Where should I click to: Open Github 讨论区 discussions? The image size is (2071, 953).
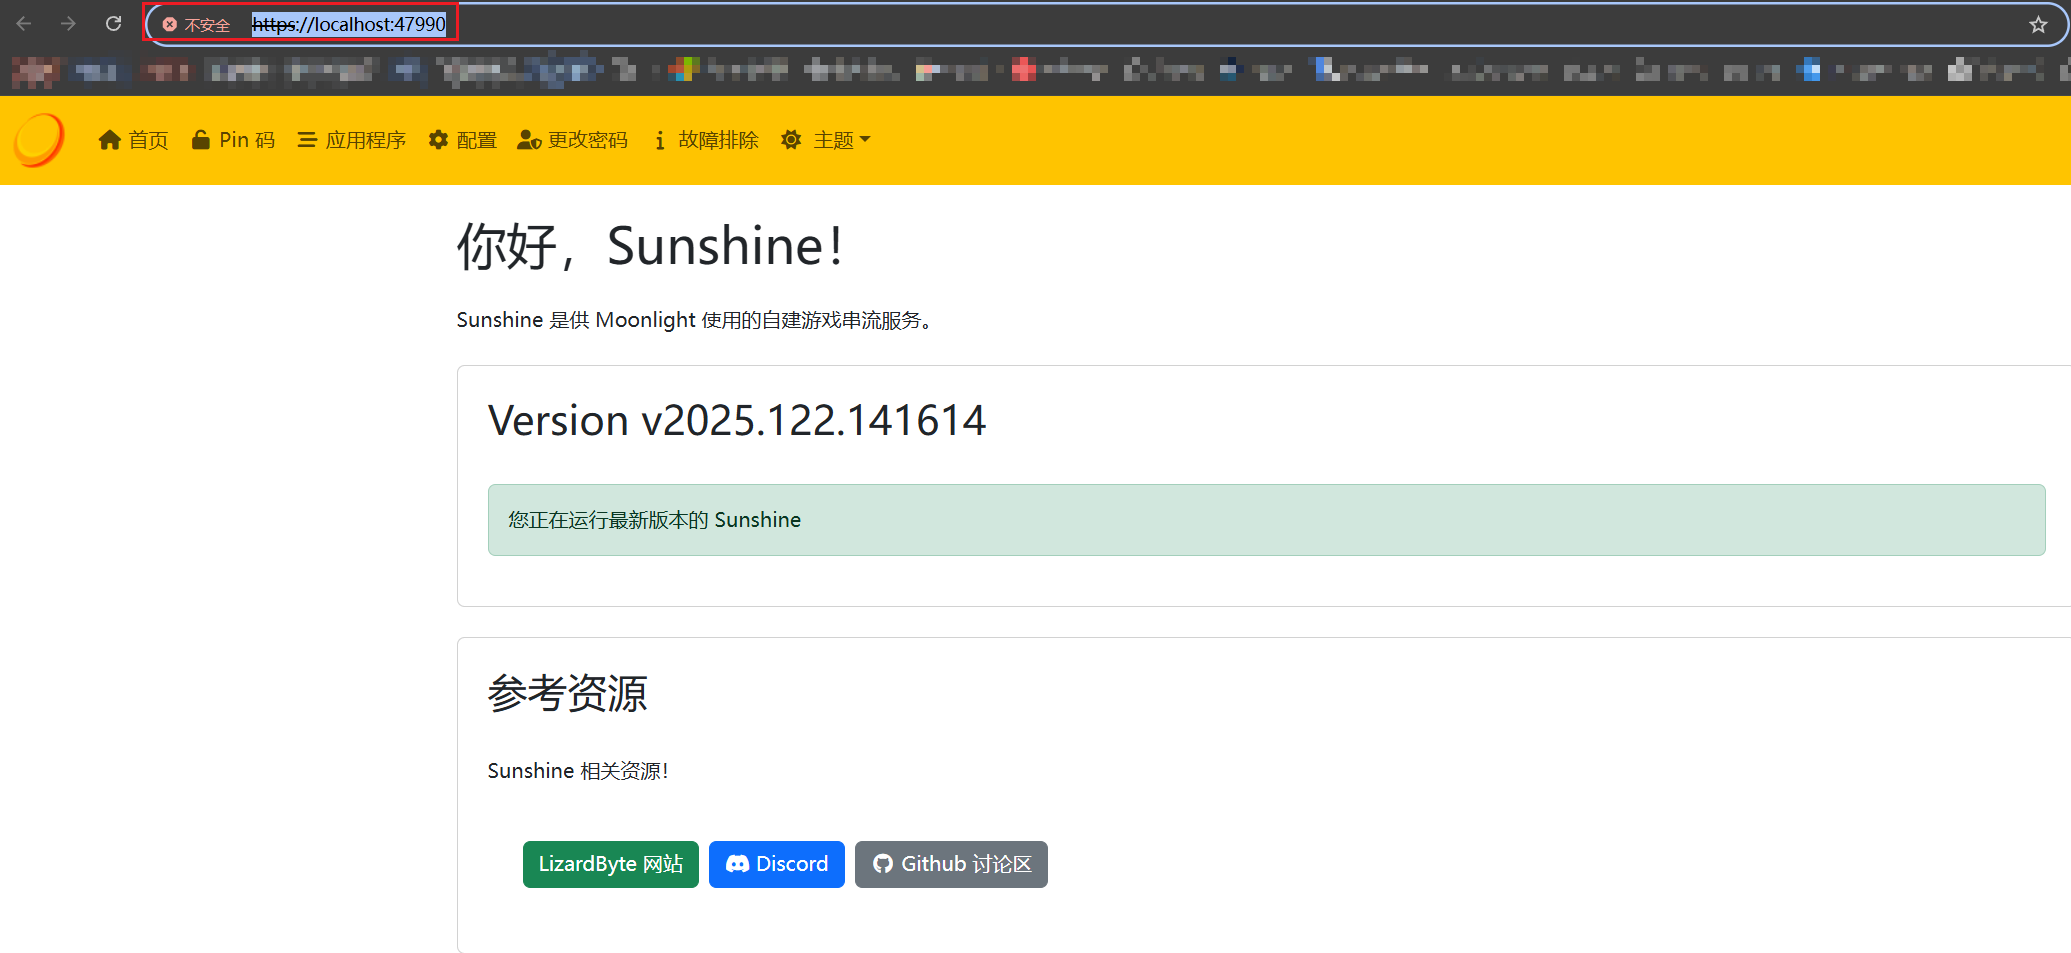pos(951,864)
